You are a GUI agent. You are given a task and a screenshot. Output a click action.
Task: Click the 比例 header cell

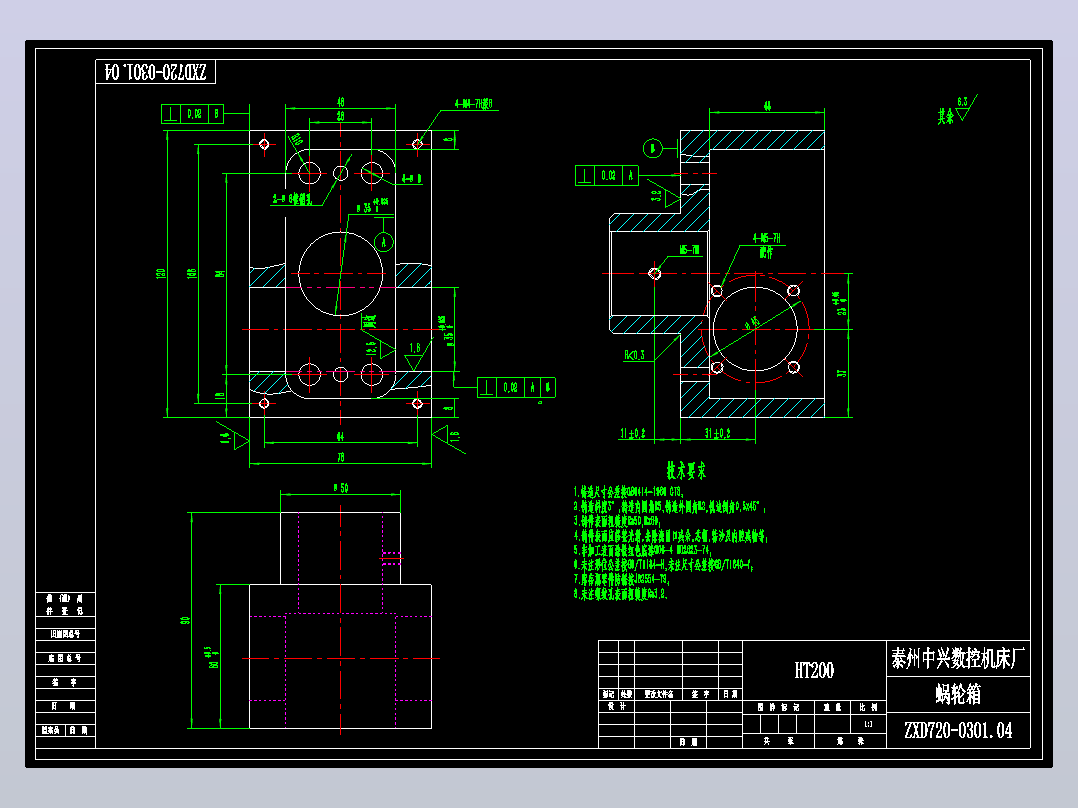click(868, 707)
